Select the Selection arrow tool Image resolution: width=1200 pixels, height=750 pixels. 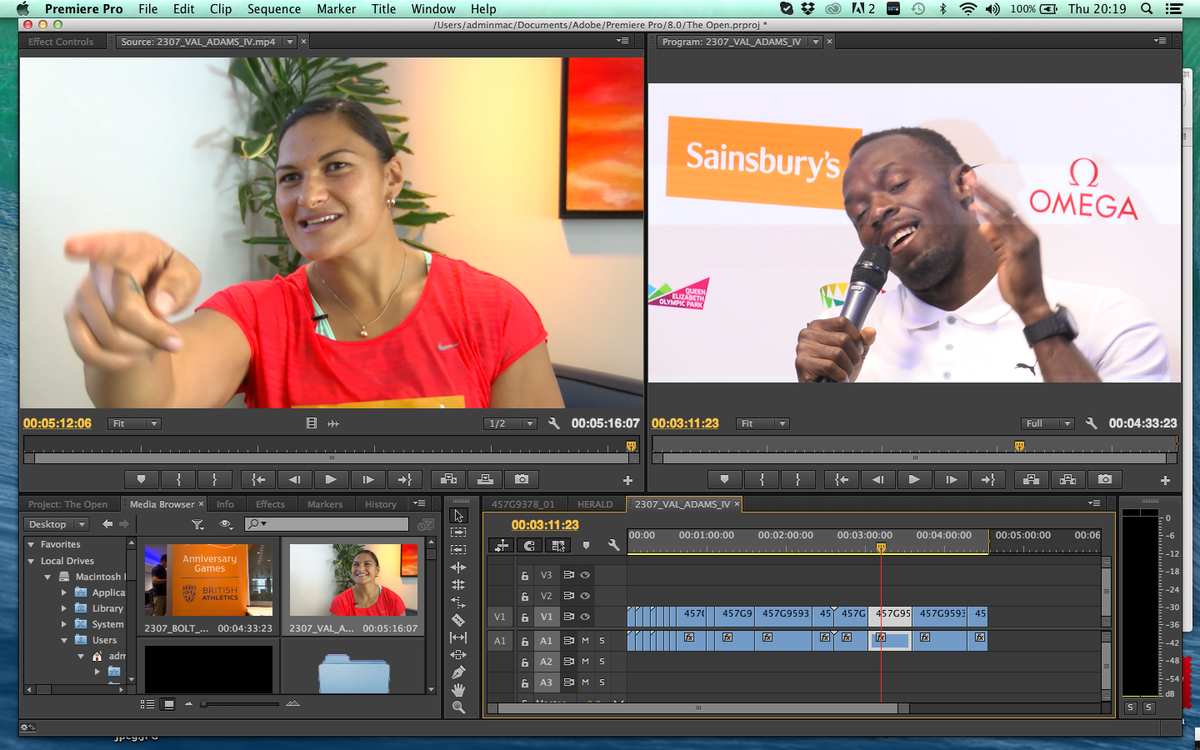459,515
